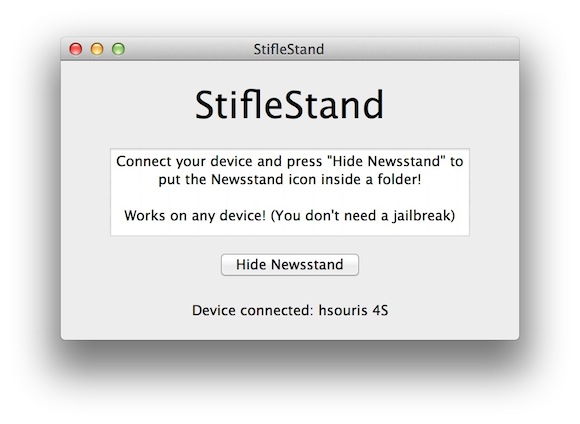Viewport: 580px width, 424px height.
Task: Click the Hide Newsstand button
Action: [x=290, y=265]
